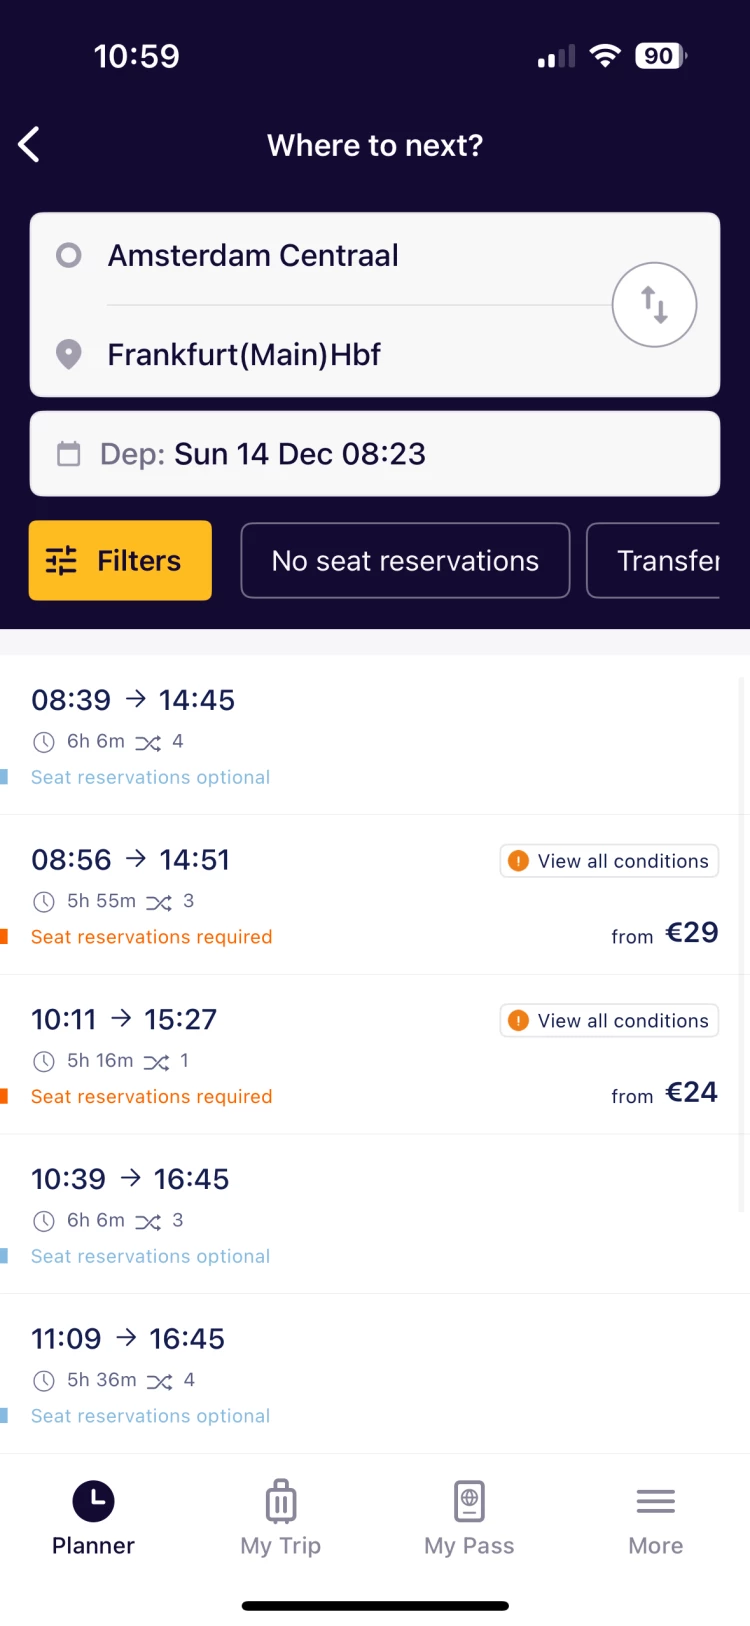Viewport: 750px width, 1626px height.
Task: Tap the €29 fare price
Action: [x=691, y=933]
